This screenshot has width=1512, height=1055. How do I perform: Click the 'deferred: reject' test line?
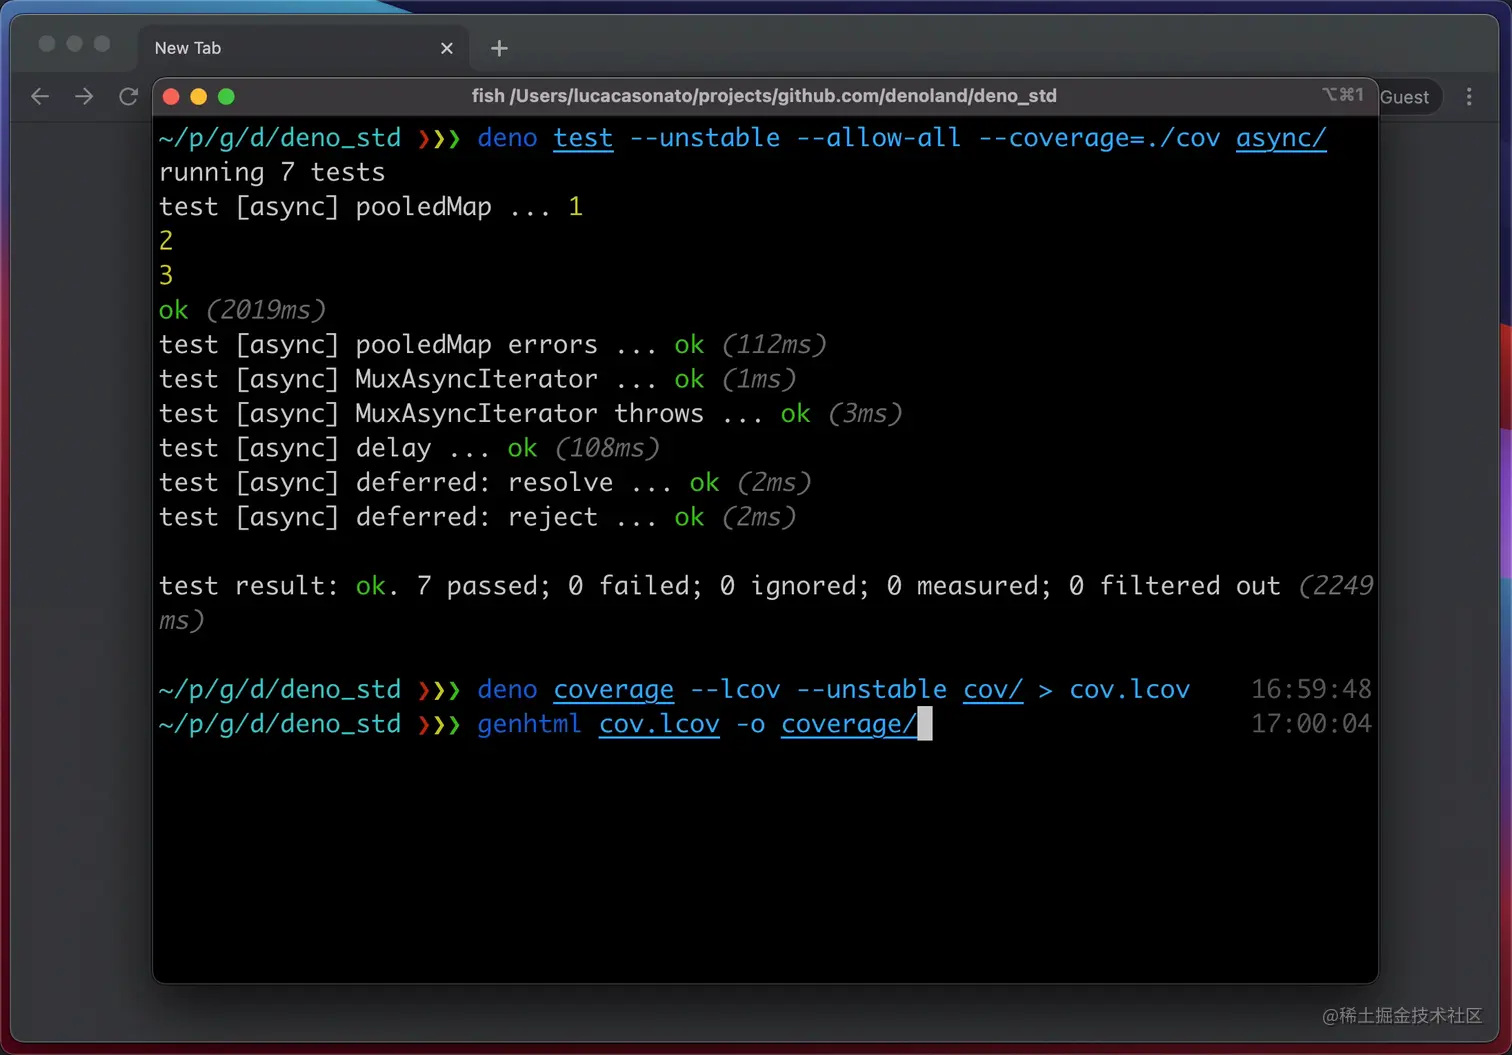[478, 517]
